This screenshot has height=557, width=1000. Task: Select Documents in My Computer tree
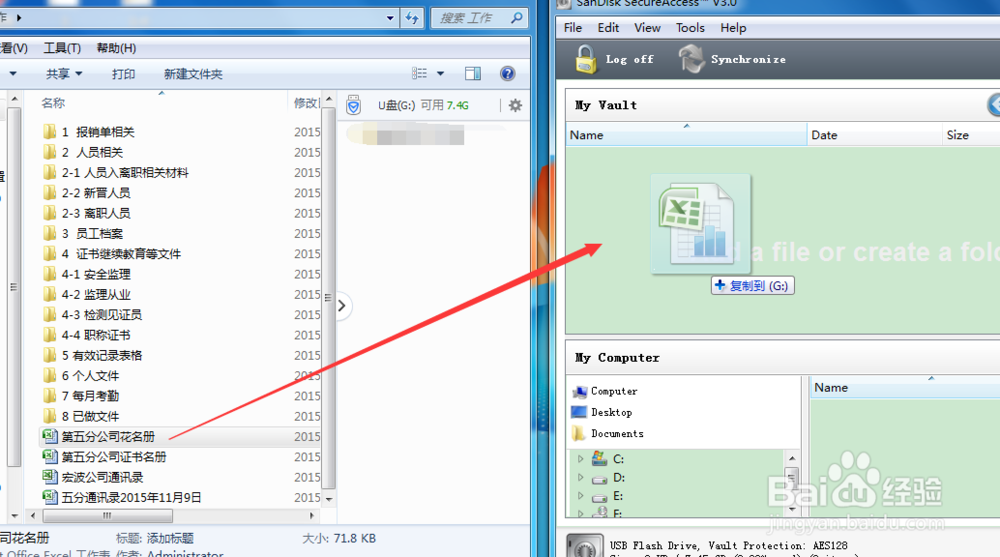click(x=608, y=433)
